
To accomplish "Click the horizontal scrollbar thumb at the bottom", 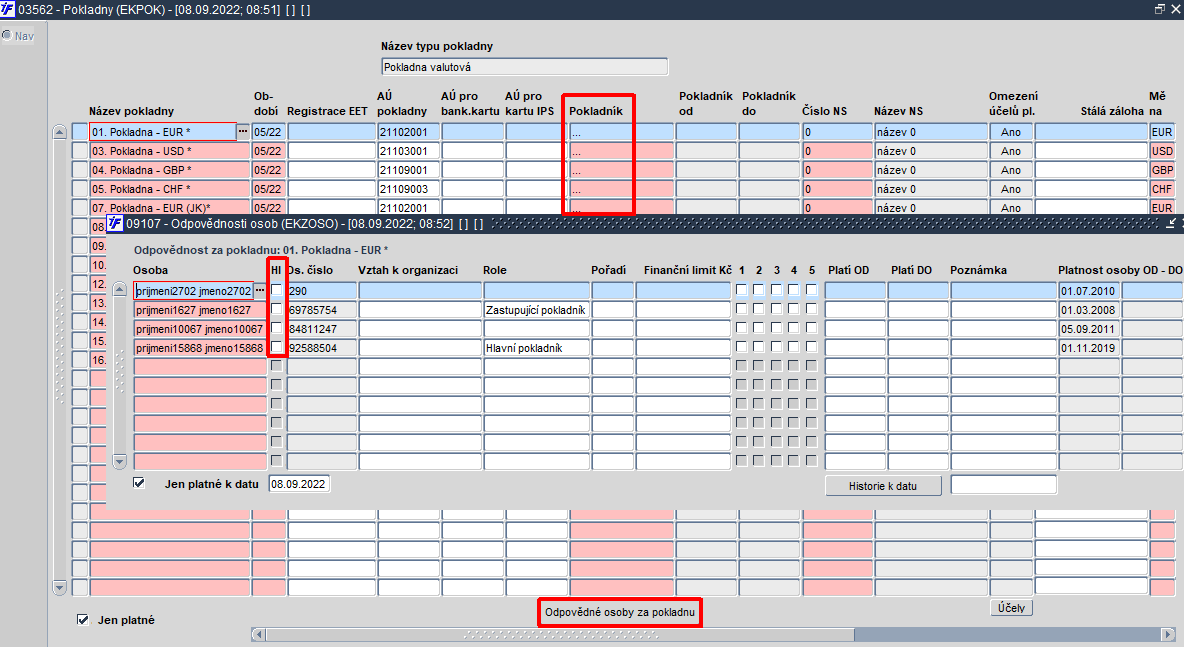I will [x=560, y=634].
